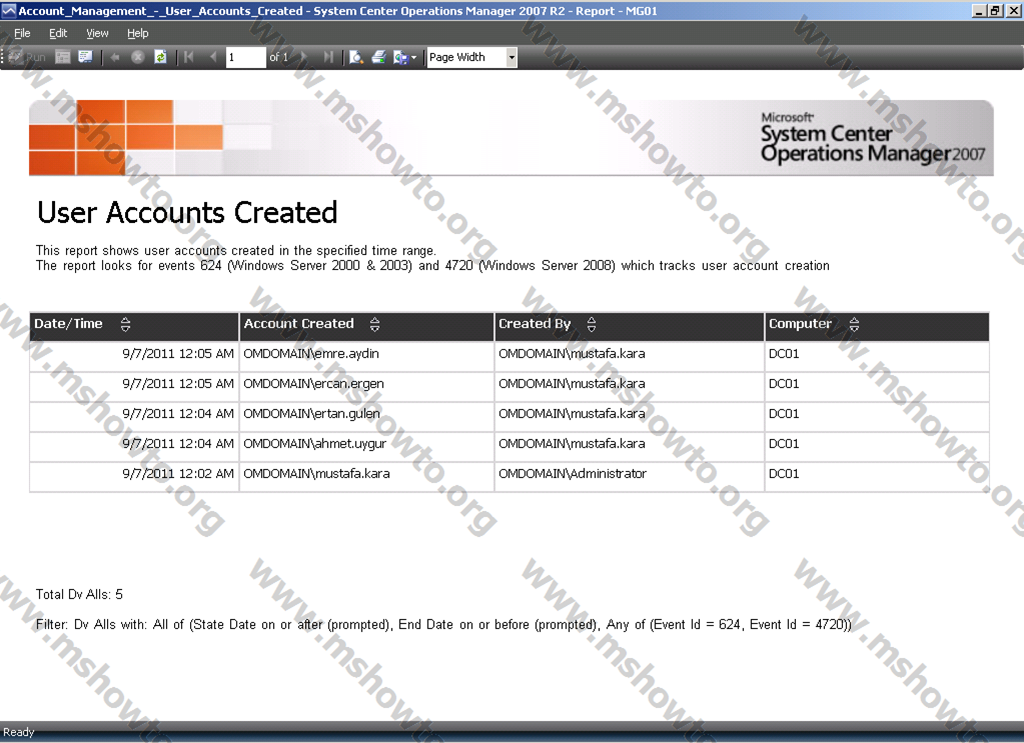Go to Last Page icon
This screenshot has width=1024, height=743.
(x=328, y=57)
